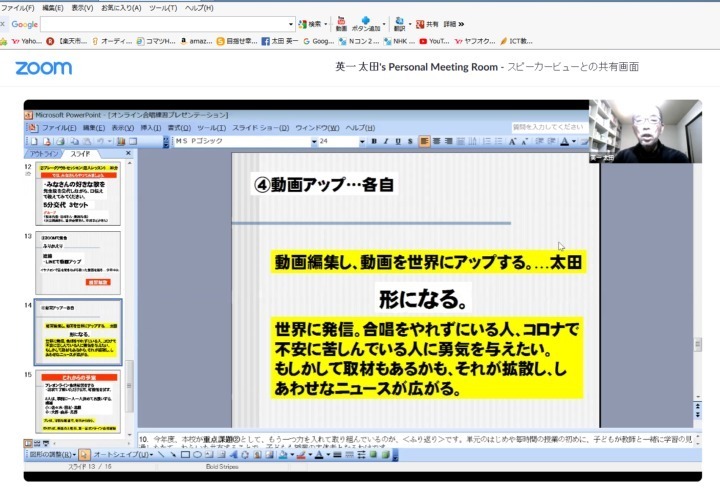Open PowerPoint 編集(E) menu
Screen dimensions: 720x490
point(94,128)
